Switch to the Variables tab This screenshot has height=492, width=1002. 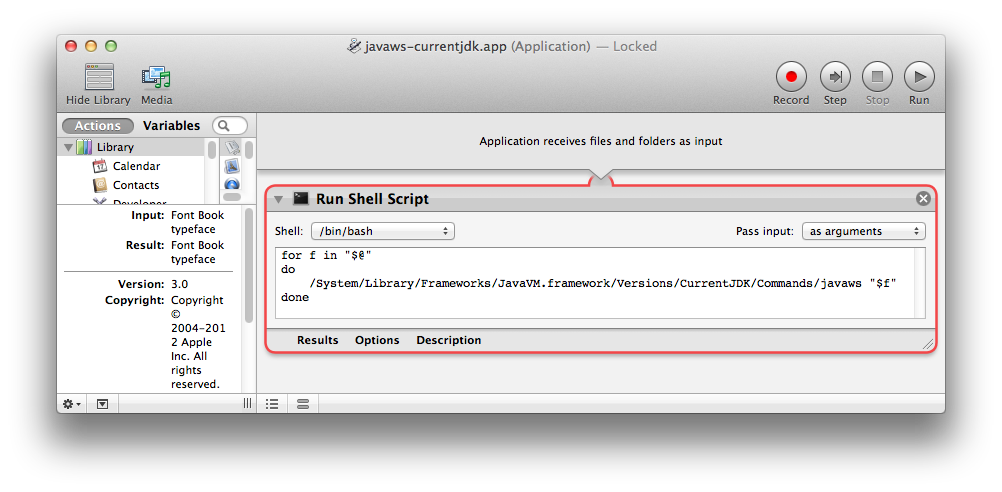click(171, 126)
